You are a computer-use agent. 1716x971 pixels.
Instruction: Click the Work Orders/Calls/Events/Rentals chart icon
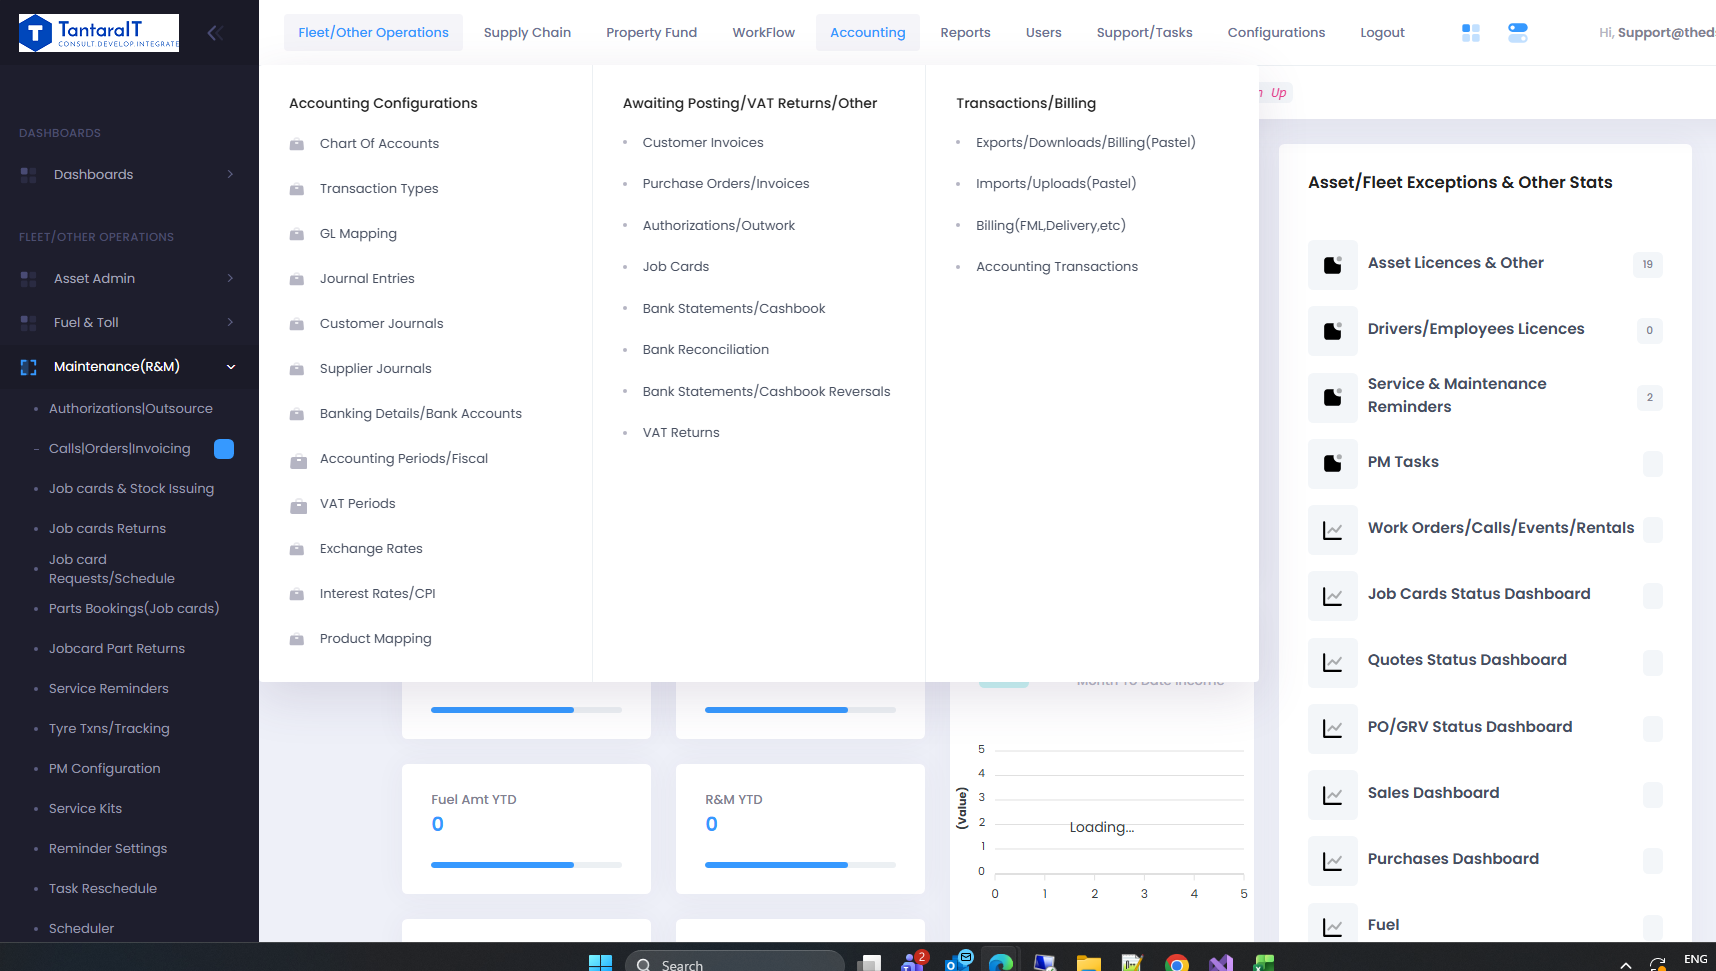coord(1333,530)
